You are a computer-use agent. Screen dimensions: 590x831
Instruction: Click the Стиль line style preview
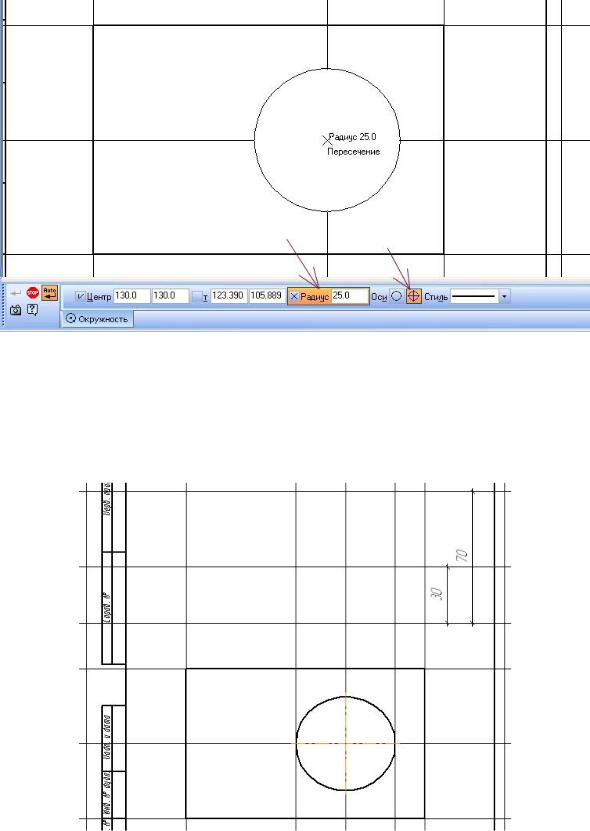pos(475,296)
